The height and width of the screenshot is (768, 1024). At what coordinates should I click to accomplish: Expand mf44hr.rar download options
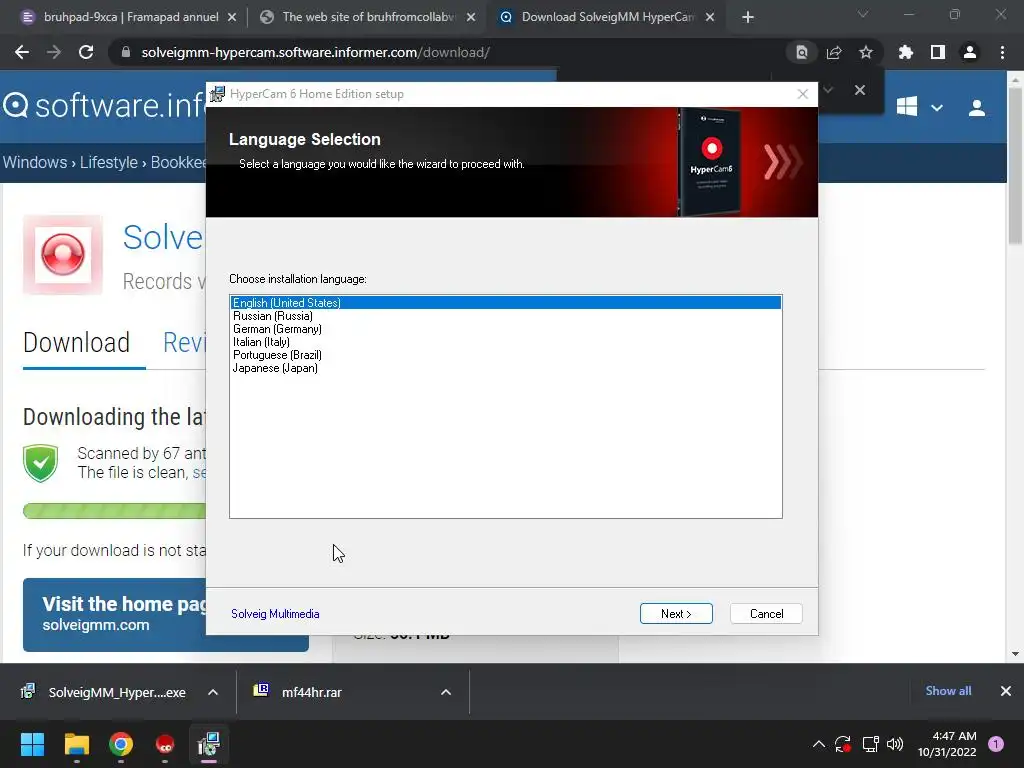point(446,692)
